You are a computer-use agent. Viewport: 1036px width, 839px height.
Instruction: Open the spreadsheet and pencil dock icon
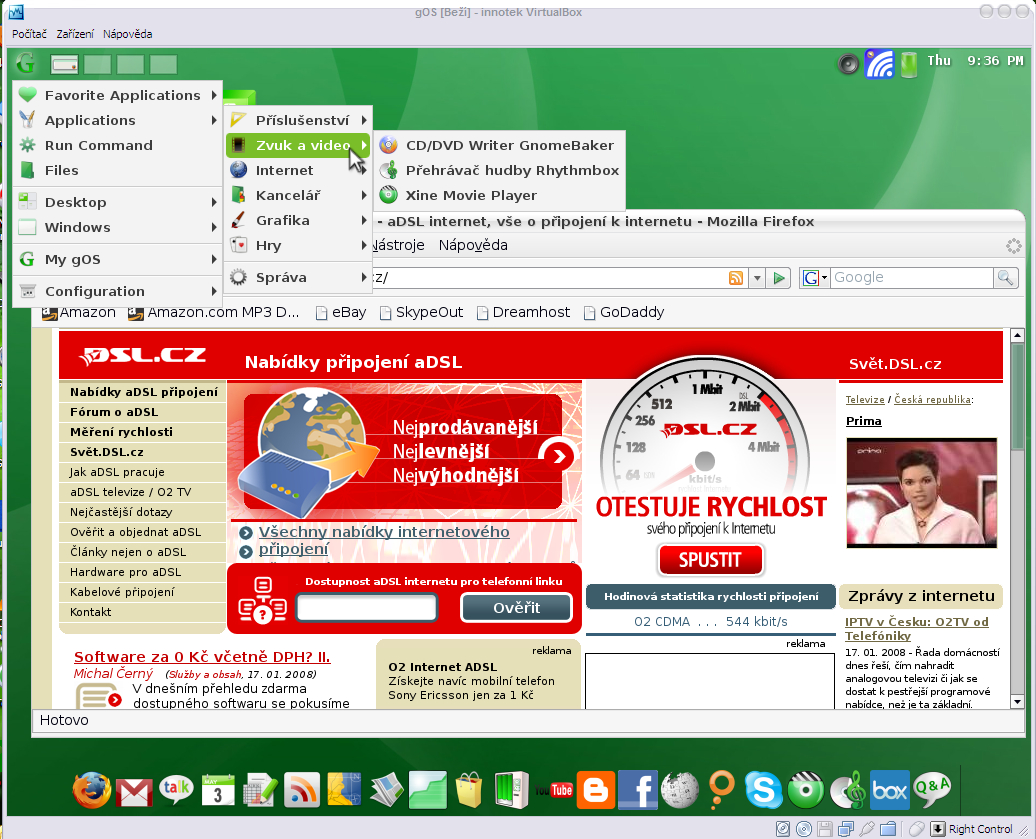click(260, 790)
